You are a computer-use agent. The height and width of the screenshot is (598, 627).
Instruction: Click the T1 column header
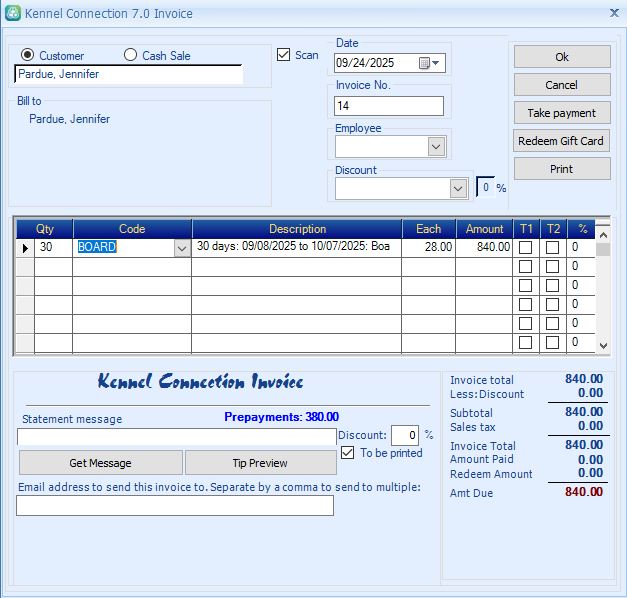pos(526,229)
